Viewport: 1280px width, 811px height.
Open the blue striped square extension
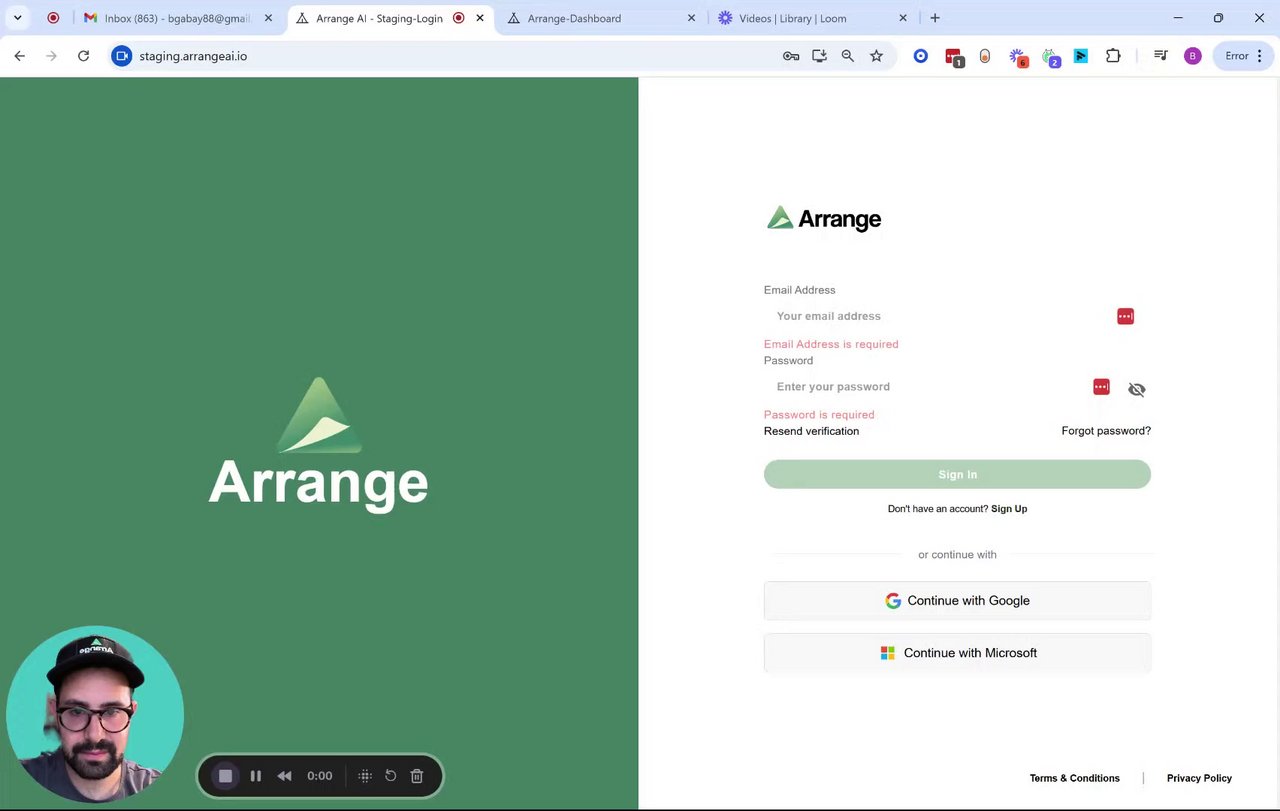1081,56
